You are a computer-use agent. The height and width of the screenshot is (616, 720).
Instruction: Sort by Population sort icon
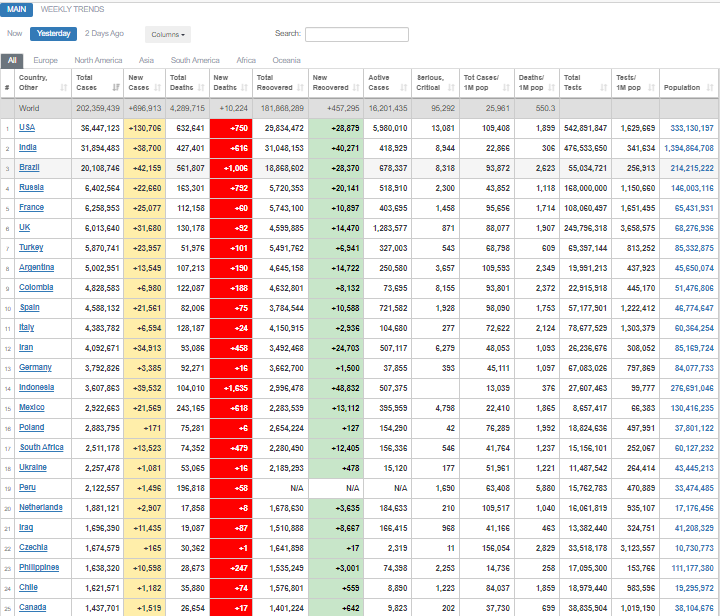click(x=710, y=87)
